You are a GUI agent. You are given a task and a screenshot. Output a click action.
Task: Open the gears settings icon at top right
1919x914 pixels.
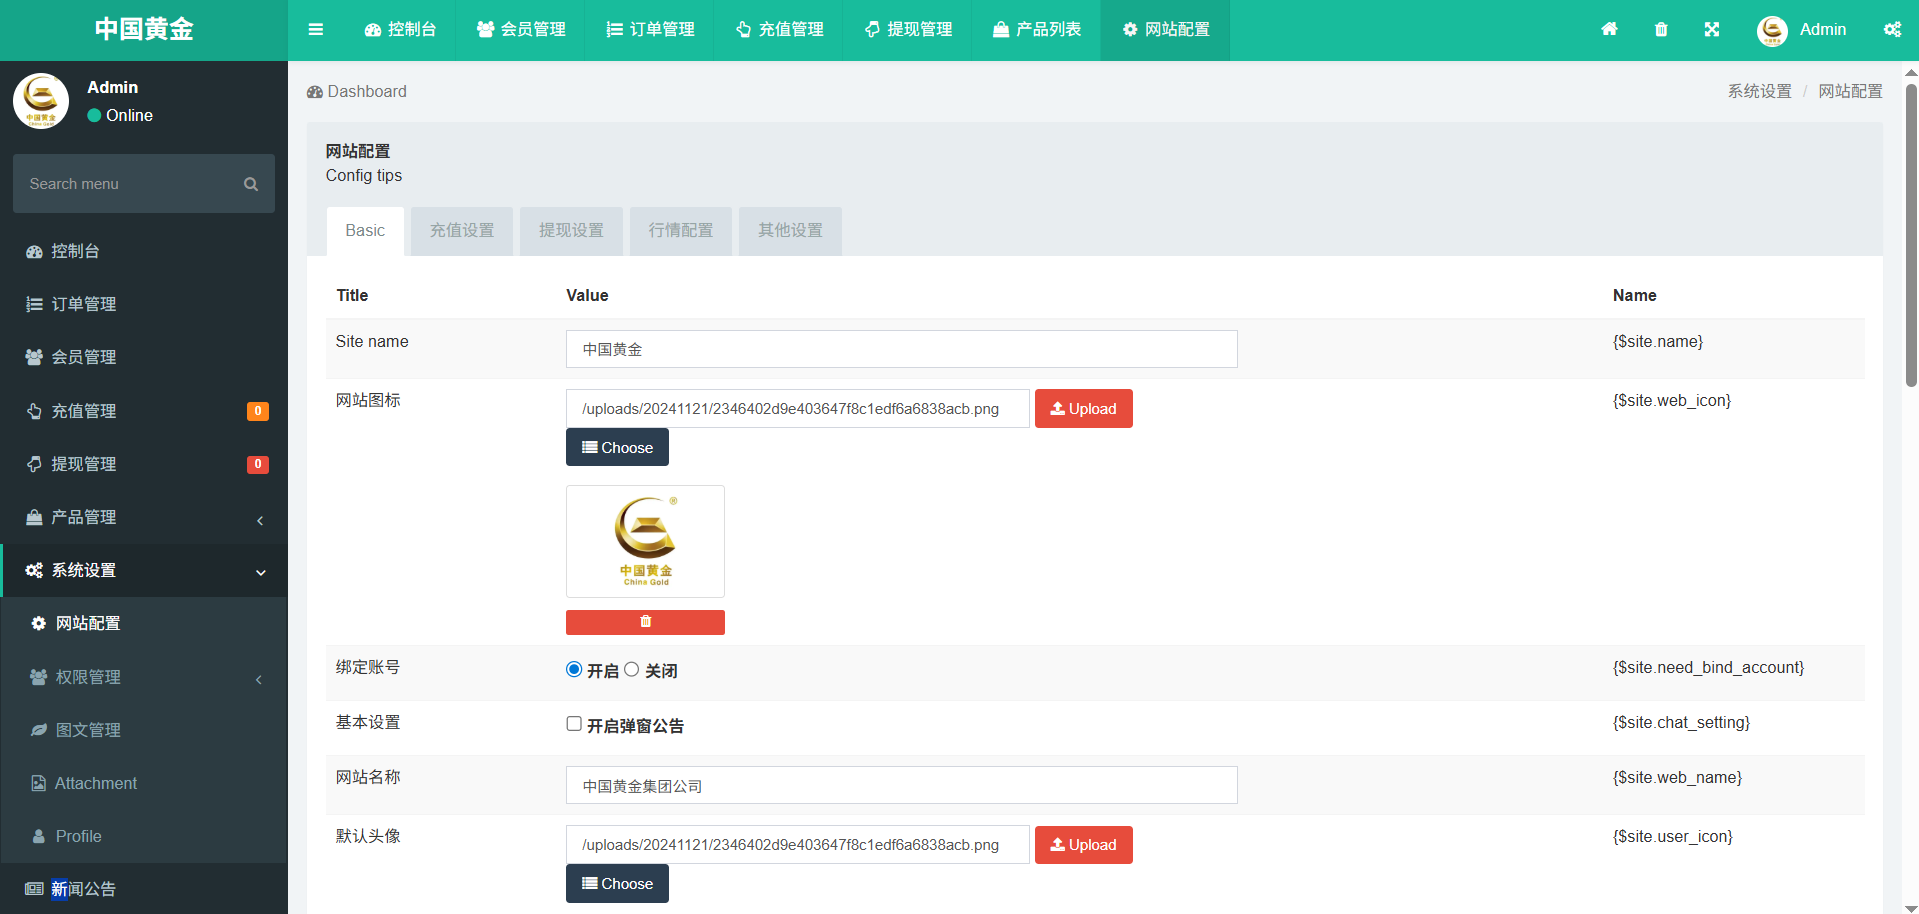[x=1892, y=30]
